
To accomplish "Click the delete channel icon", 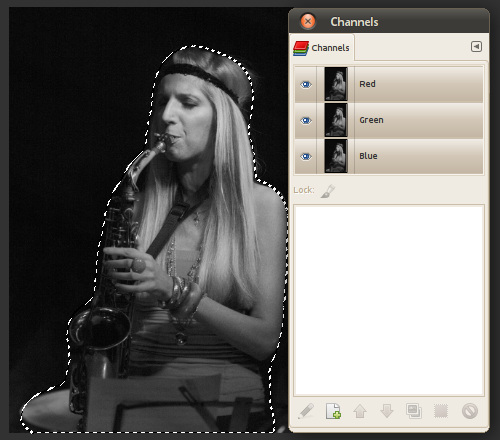I will [x=470, y=411].
